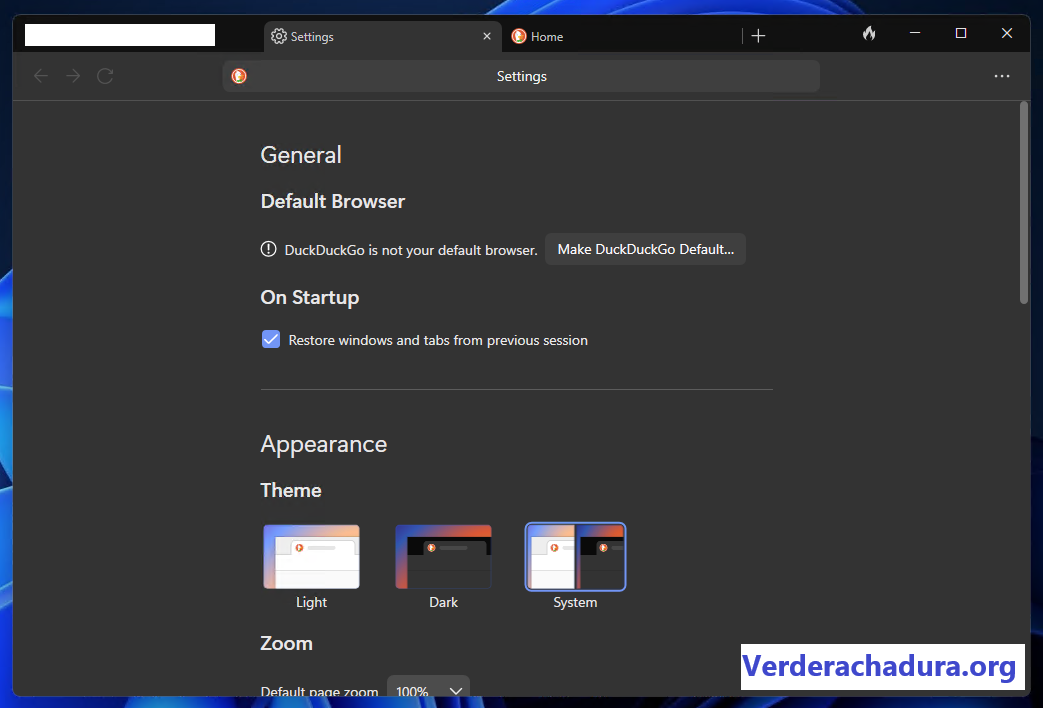Click the On Startup subheading

click(310, 297)
